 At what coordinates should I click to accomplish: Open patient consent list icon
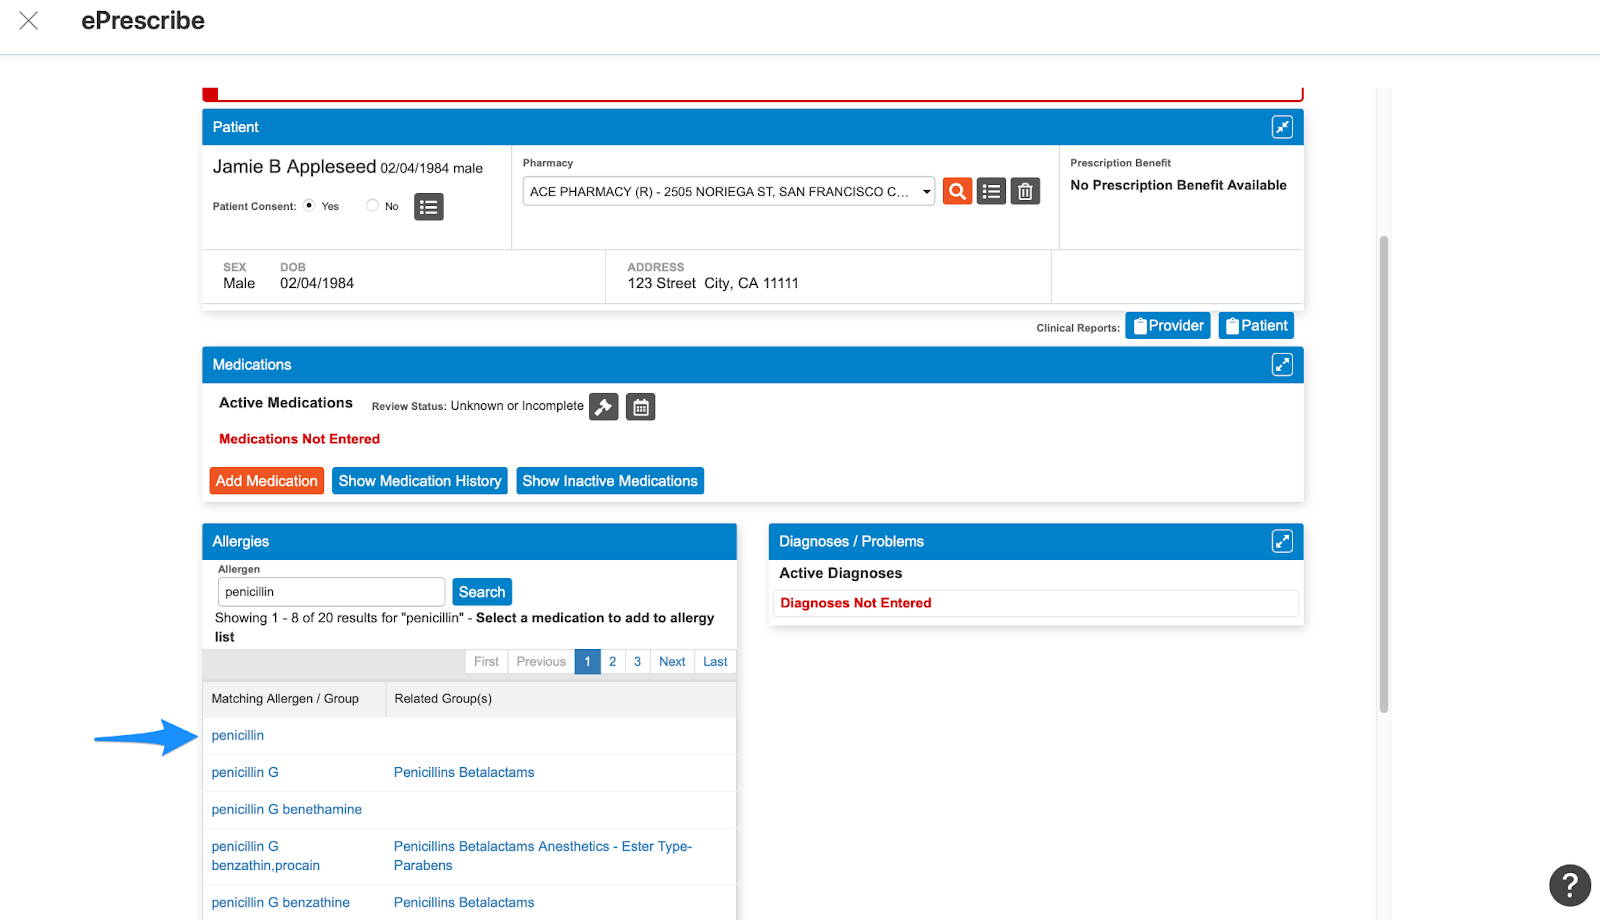tap(429, 207)
